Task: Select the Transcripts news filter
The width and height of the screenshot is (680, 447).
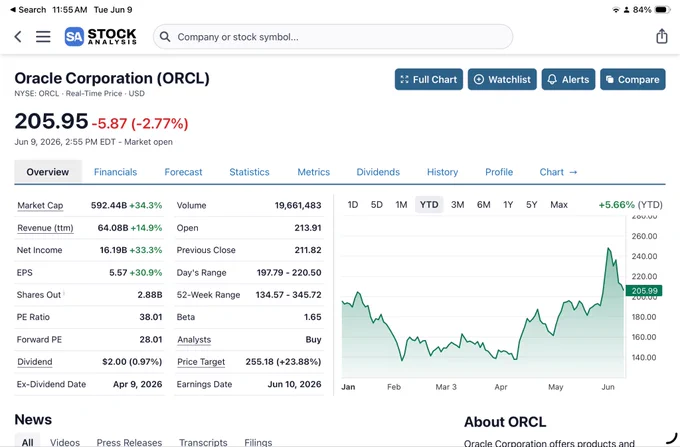Action: coord(203,442)
